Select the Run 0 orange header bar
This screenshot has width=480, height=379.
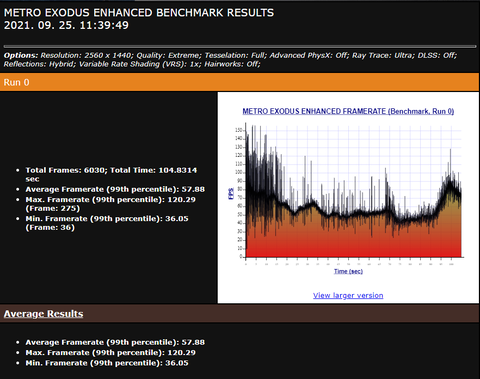[x=239, y=82]
